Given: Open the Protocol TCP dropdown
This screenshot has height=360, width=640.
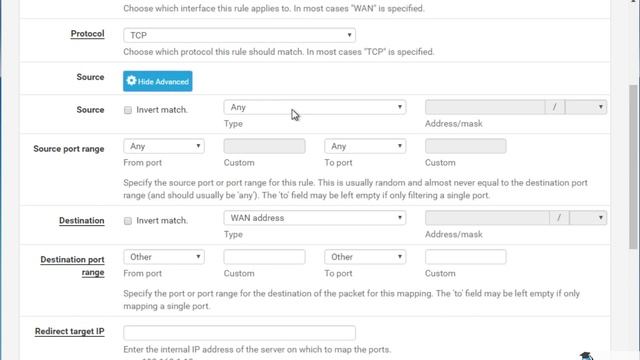Looking at the screenshot, I should (x=239, y=35).
